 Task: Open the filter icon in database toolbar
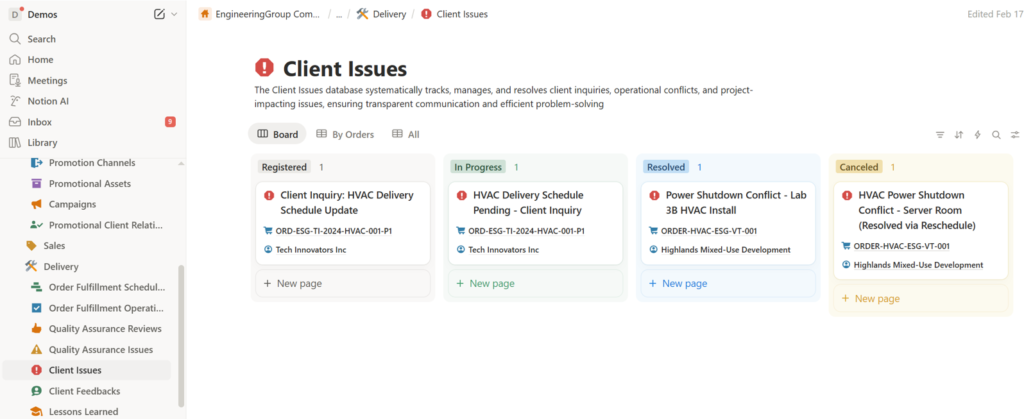[x=939, y=134]
